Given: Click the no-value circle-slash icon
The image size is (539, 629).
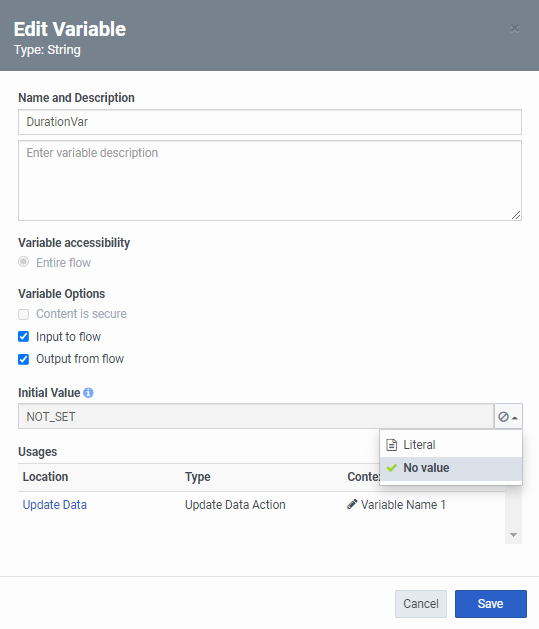Looking at the screenshot, I should click(x=503, y=417).
